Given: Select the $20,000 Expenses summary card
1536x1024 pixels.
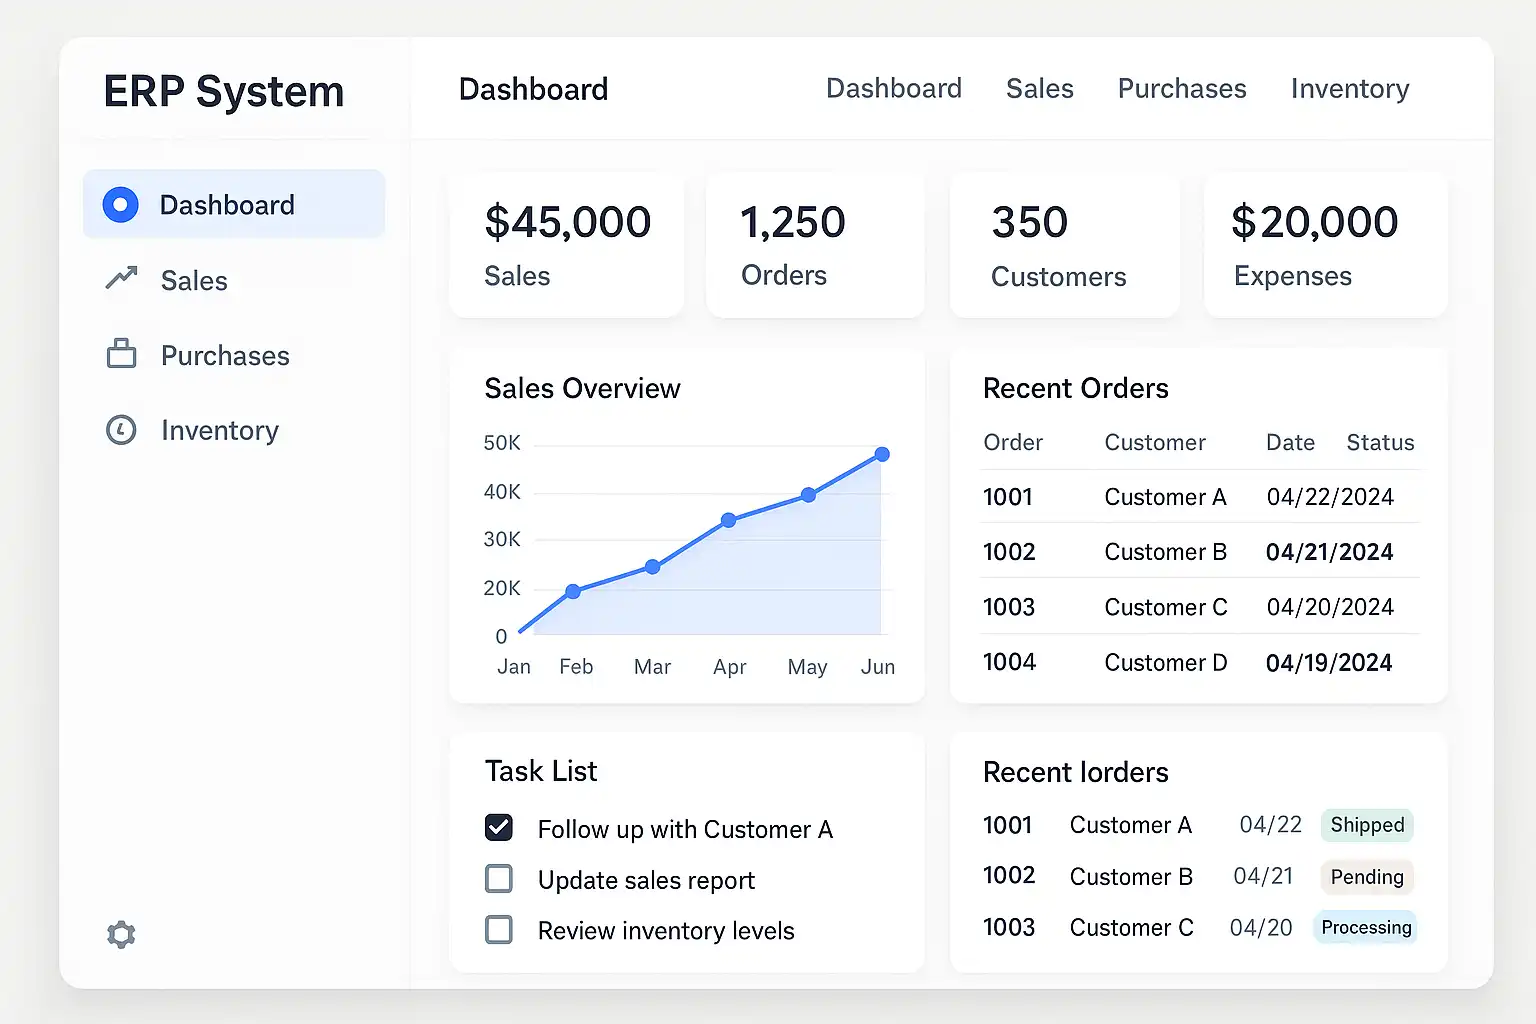Looking at the screenshot, I should [1325, 245].
